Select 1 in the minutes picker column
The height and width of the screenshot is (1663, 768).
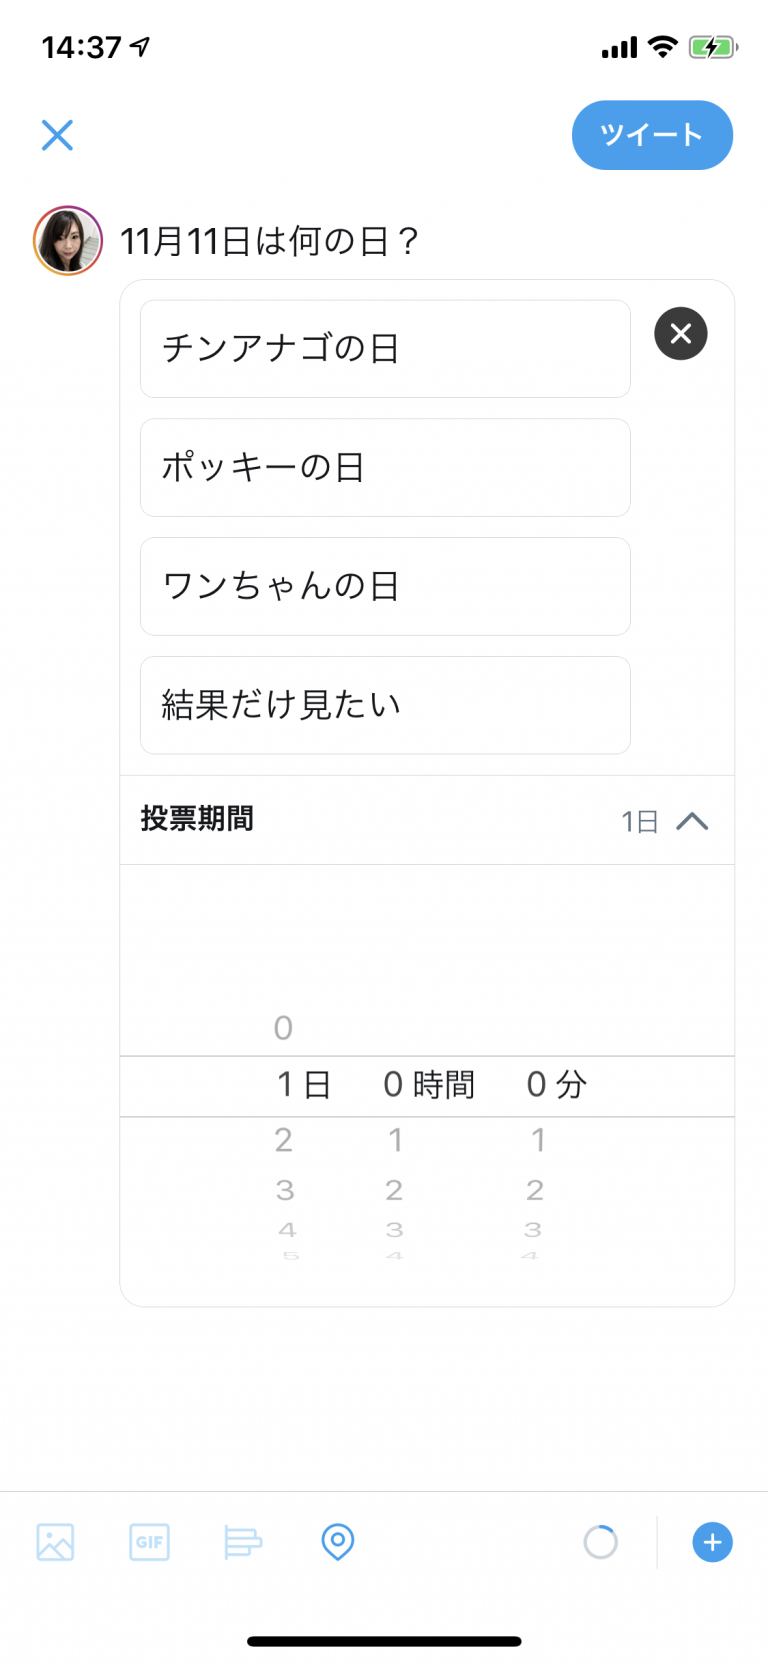[538, 1140]
